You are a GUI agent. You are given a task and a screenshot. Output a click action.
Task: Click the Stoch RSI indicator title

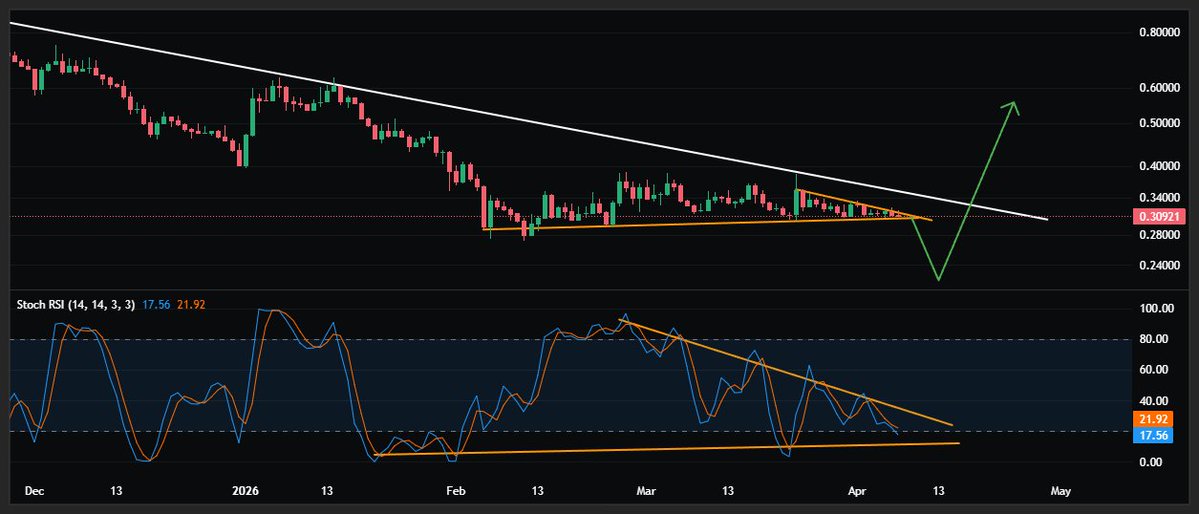(x=77, y=304)
